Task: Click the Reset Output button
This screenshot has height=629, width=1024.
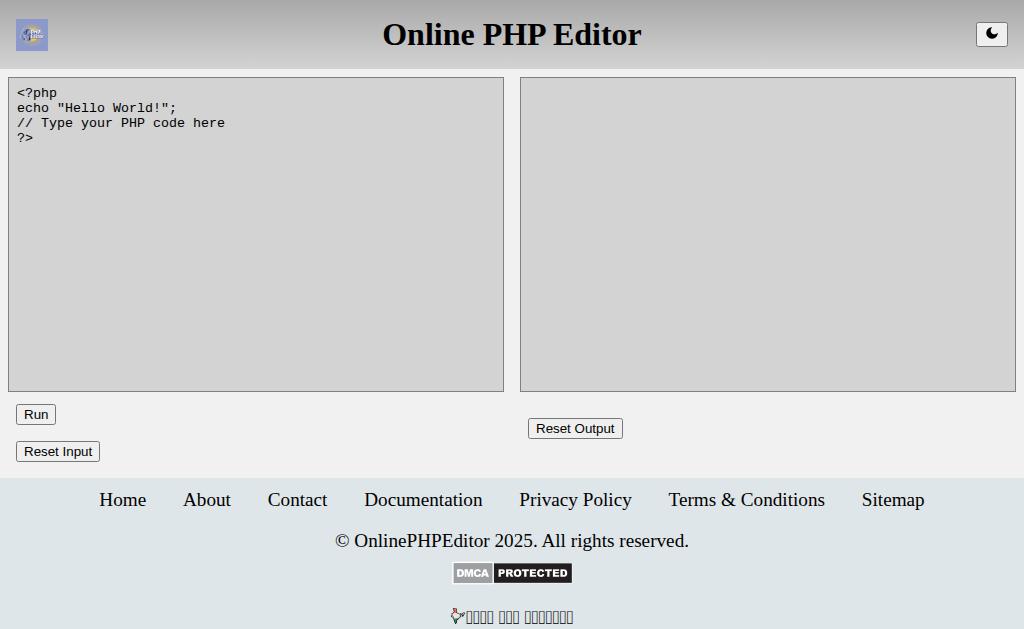Action: point(575,428)
